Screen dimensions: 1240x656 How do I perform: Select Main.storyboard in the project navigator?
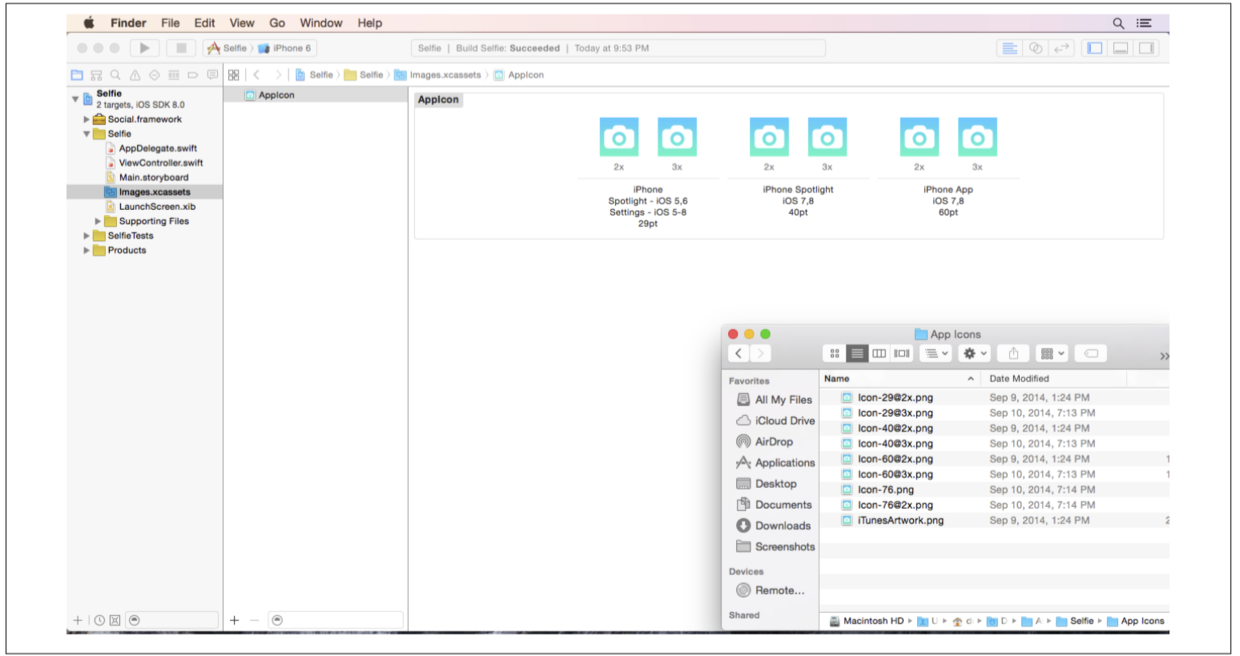[x=153, y=177]
